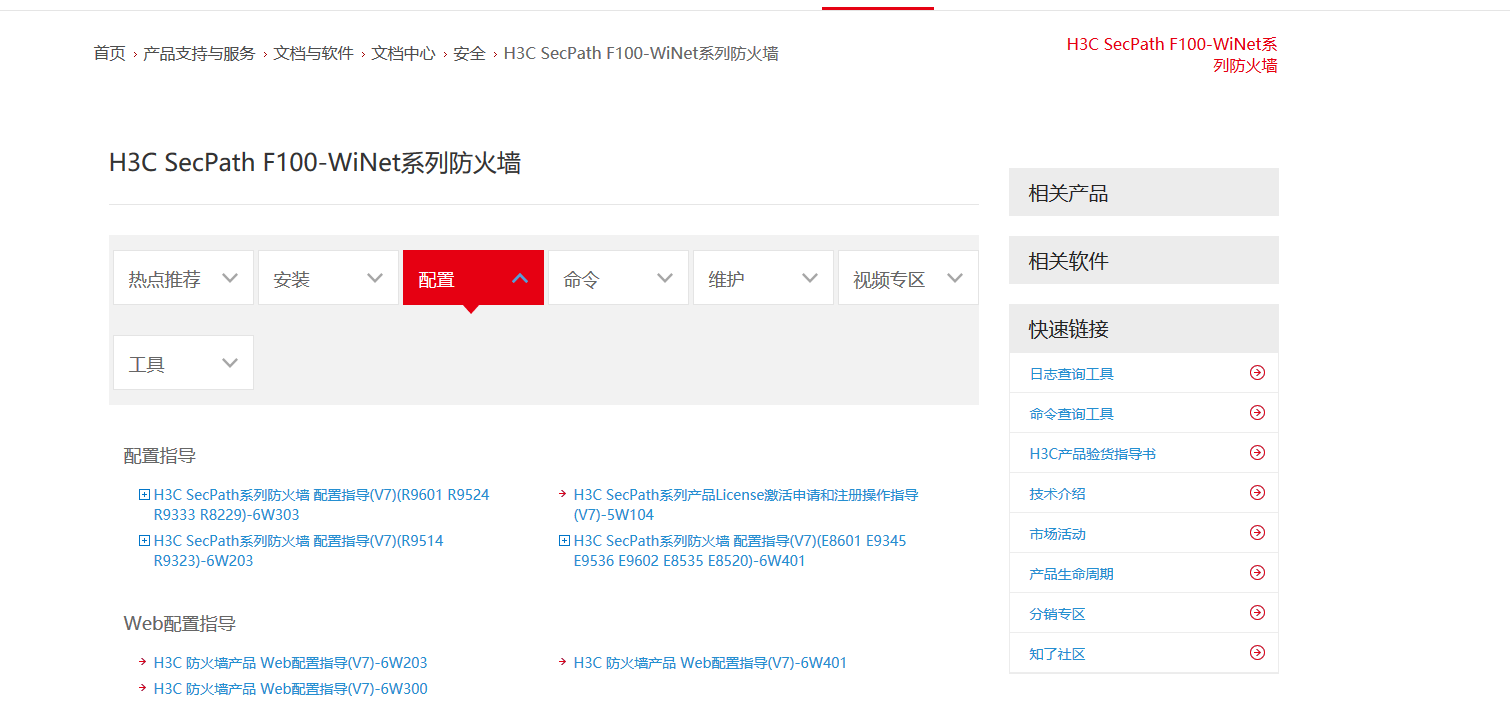Open the 热点推荐 dropdown tab
Image resolution: width=1510 pixels, height=715 pixels.
click(x=183, y=278)
